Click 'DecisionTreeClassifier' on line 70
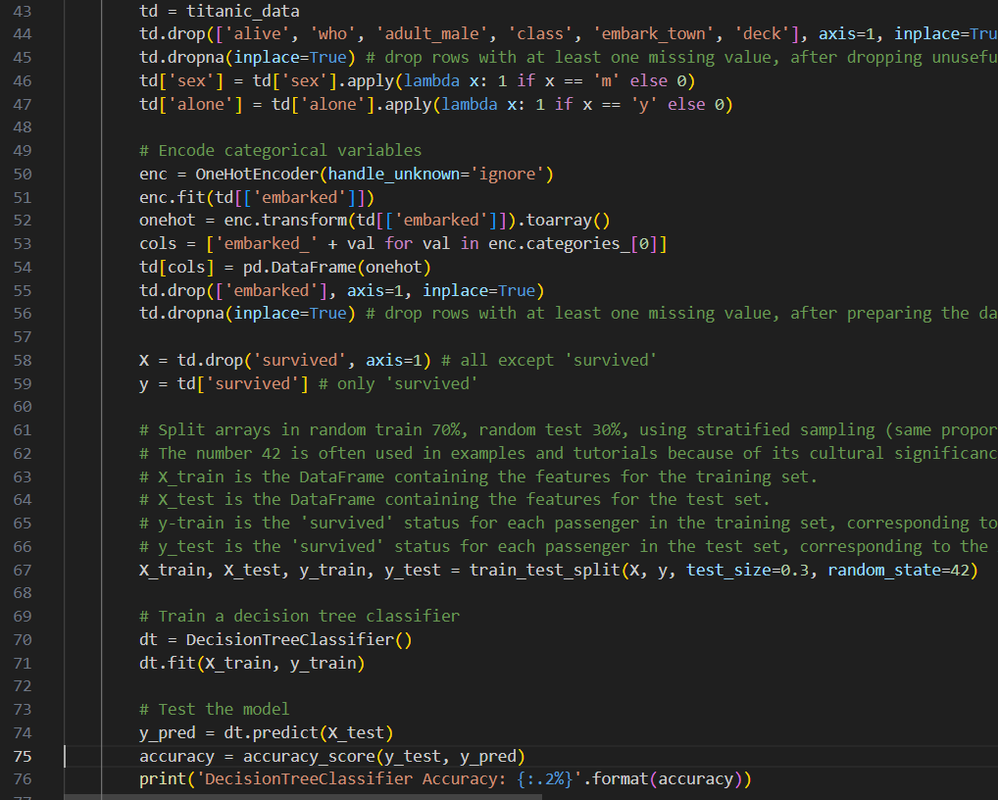Viewport: 998px width, 800px height. coord(290,640)
